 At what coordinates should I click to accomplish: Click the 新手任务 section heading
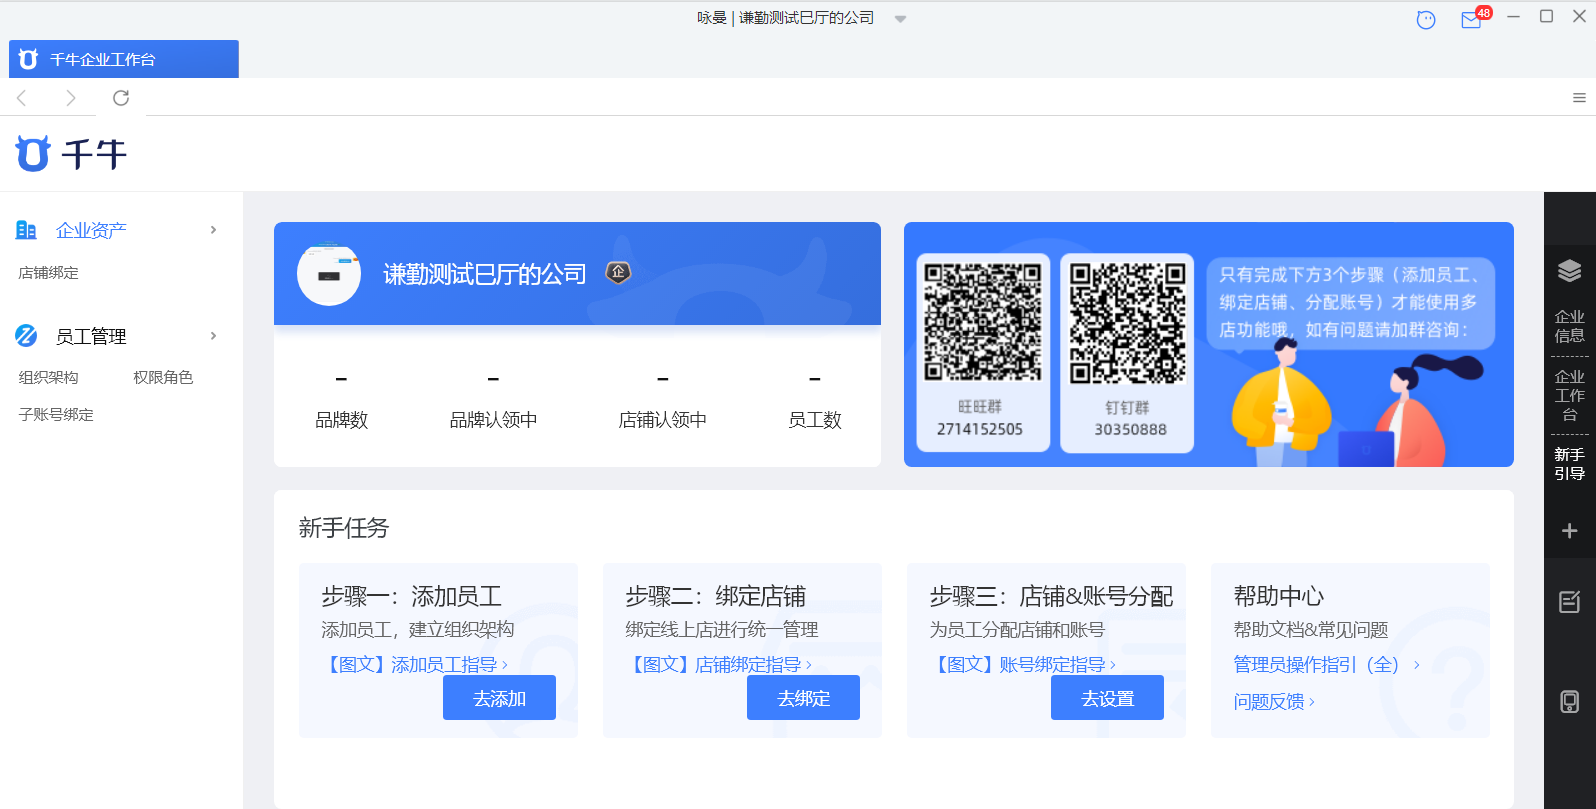[343, 527]
